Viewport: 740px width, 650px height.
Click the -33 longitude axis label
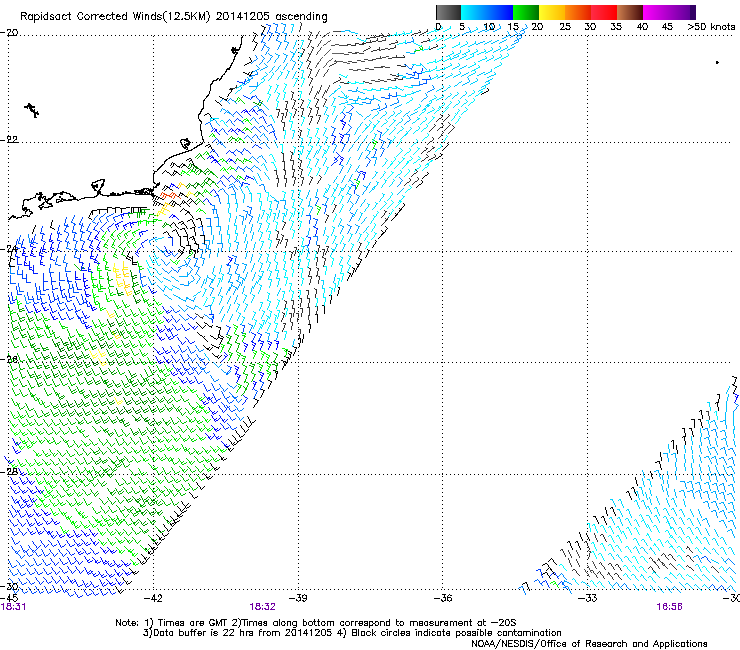tap(588, 598)
